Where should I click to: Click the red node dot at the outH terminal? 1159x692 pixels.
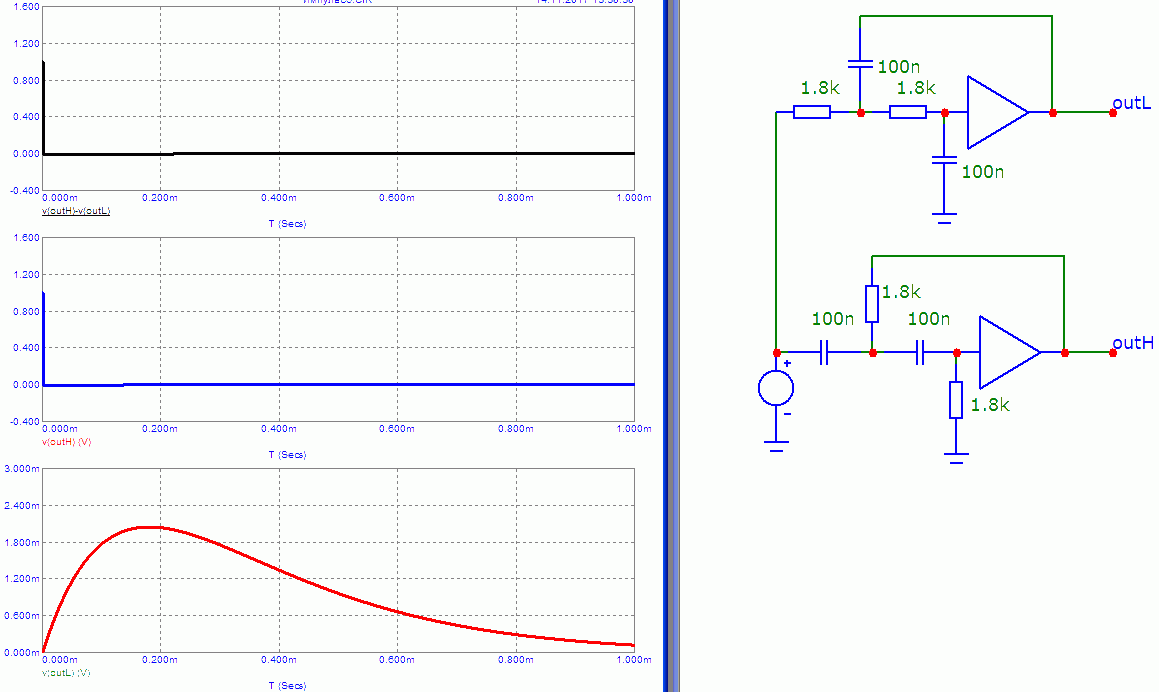(x=1112, y=353)
